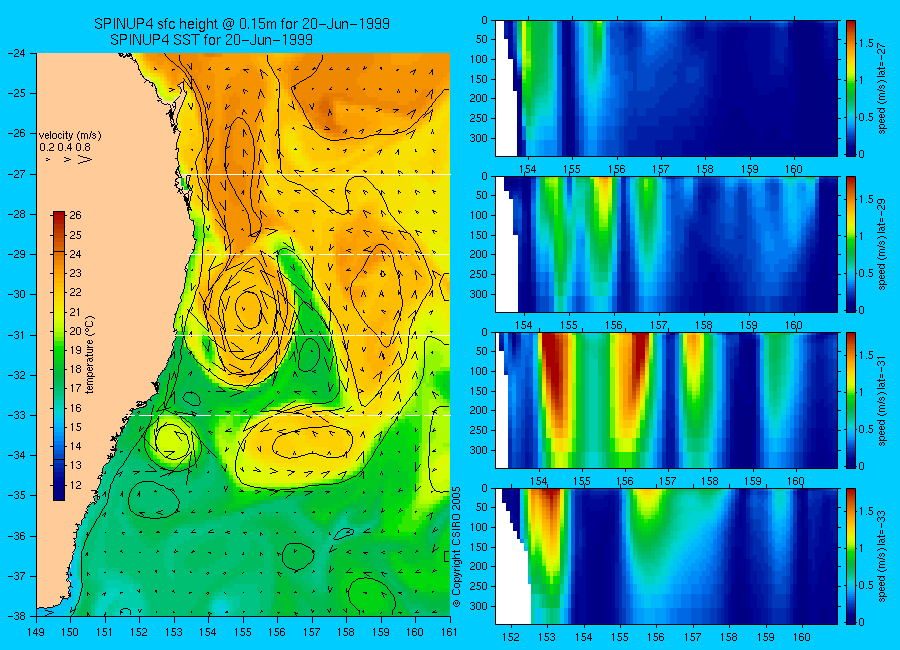Select the "© Copyright CSIRO 2005" vertical text
Image resolution: width=900 pixels, height=650 pixels.
[457, 547]
